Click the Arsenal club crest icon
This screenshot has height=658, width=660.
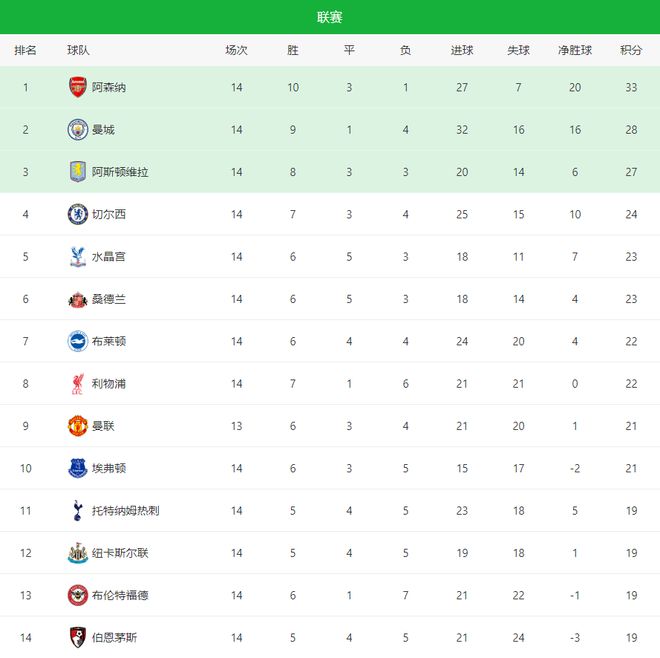(78, 87)
